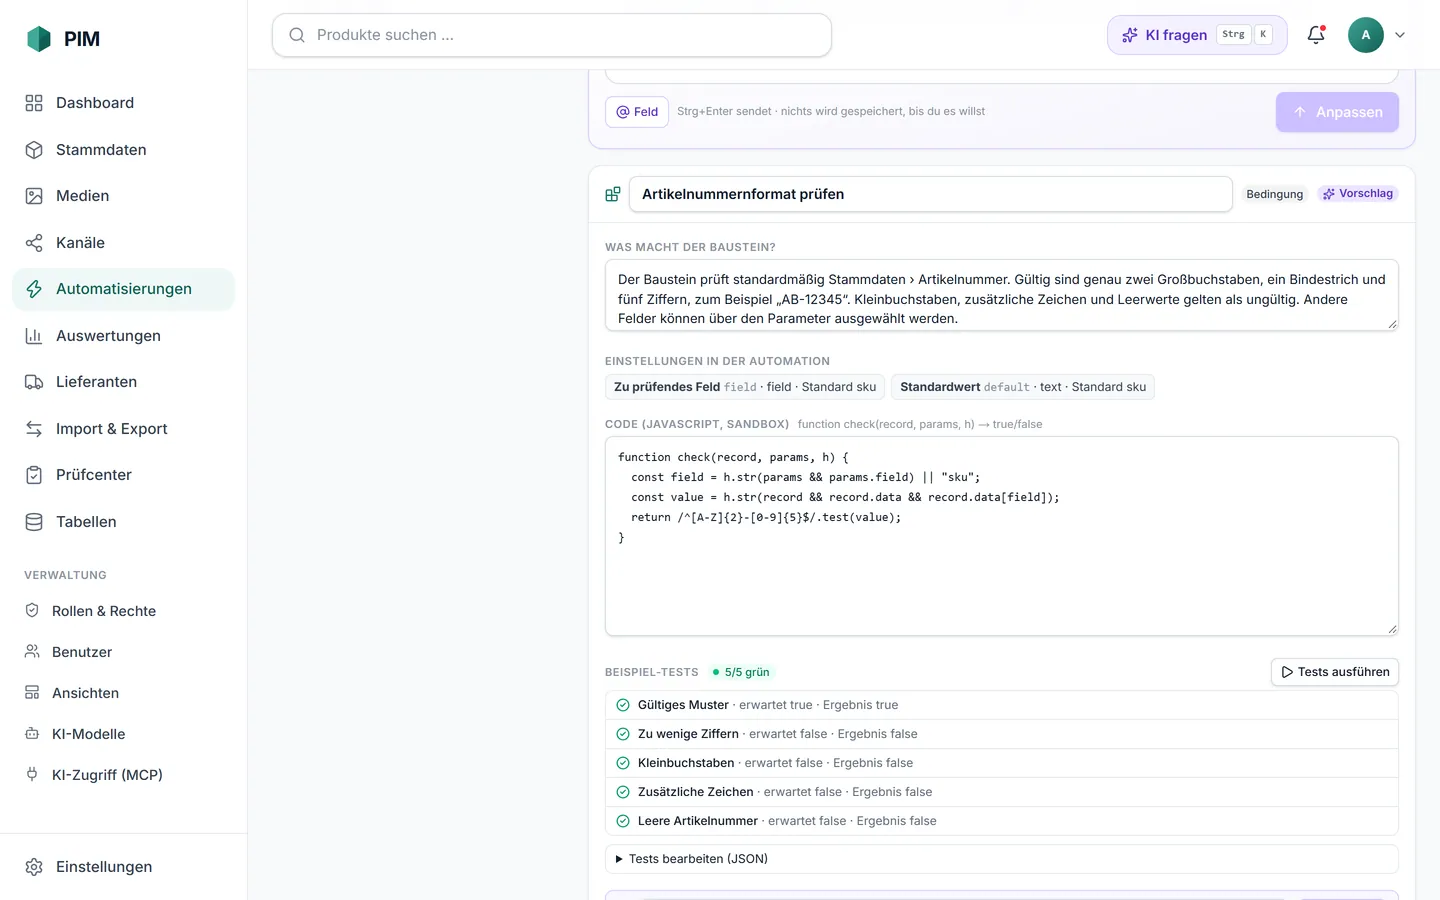Image resolution: width=1440 pixels, height=900 pixels.
Task: Expand Tests bearbeiten (JSON)
Action: [1002, 859]
